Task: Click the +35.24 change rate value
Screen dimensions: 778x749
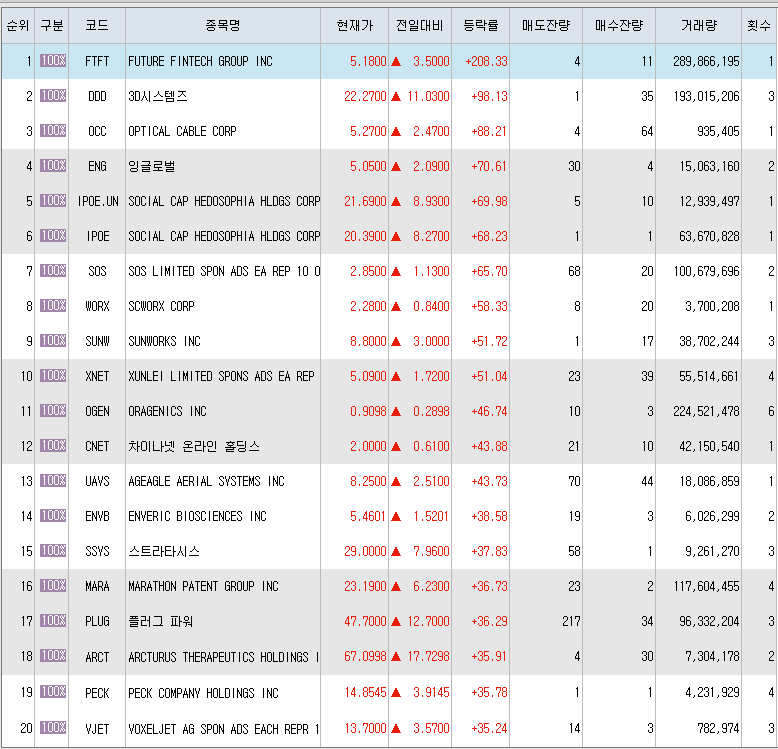Action: [489, 729]
